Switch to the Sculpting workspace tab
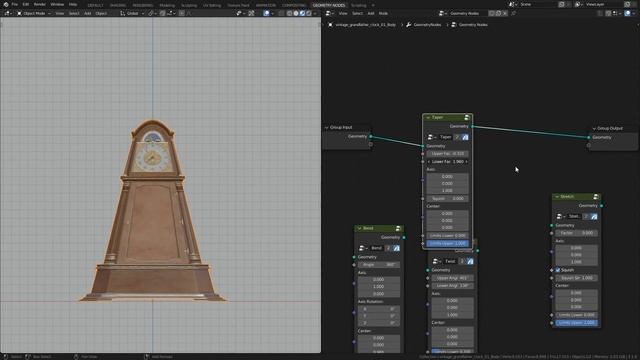This screenshot has height=360, width=640. (x=189, y=5)
